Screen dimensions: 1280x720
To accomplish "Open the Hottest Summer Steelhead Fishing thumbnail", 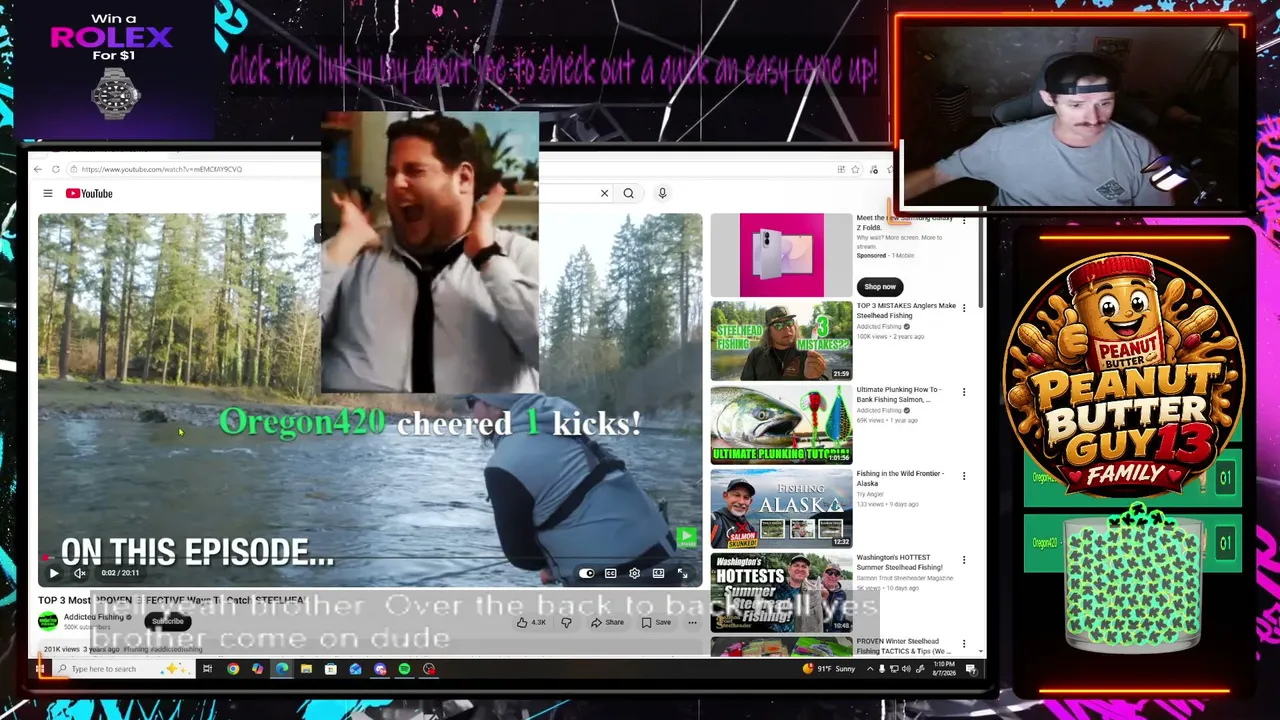I will [781, 593].
